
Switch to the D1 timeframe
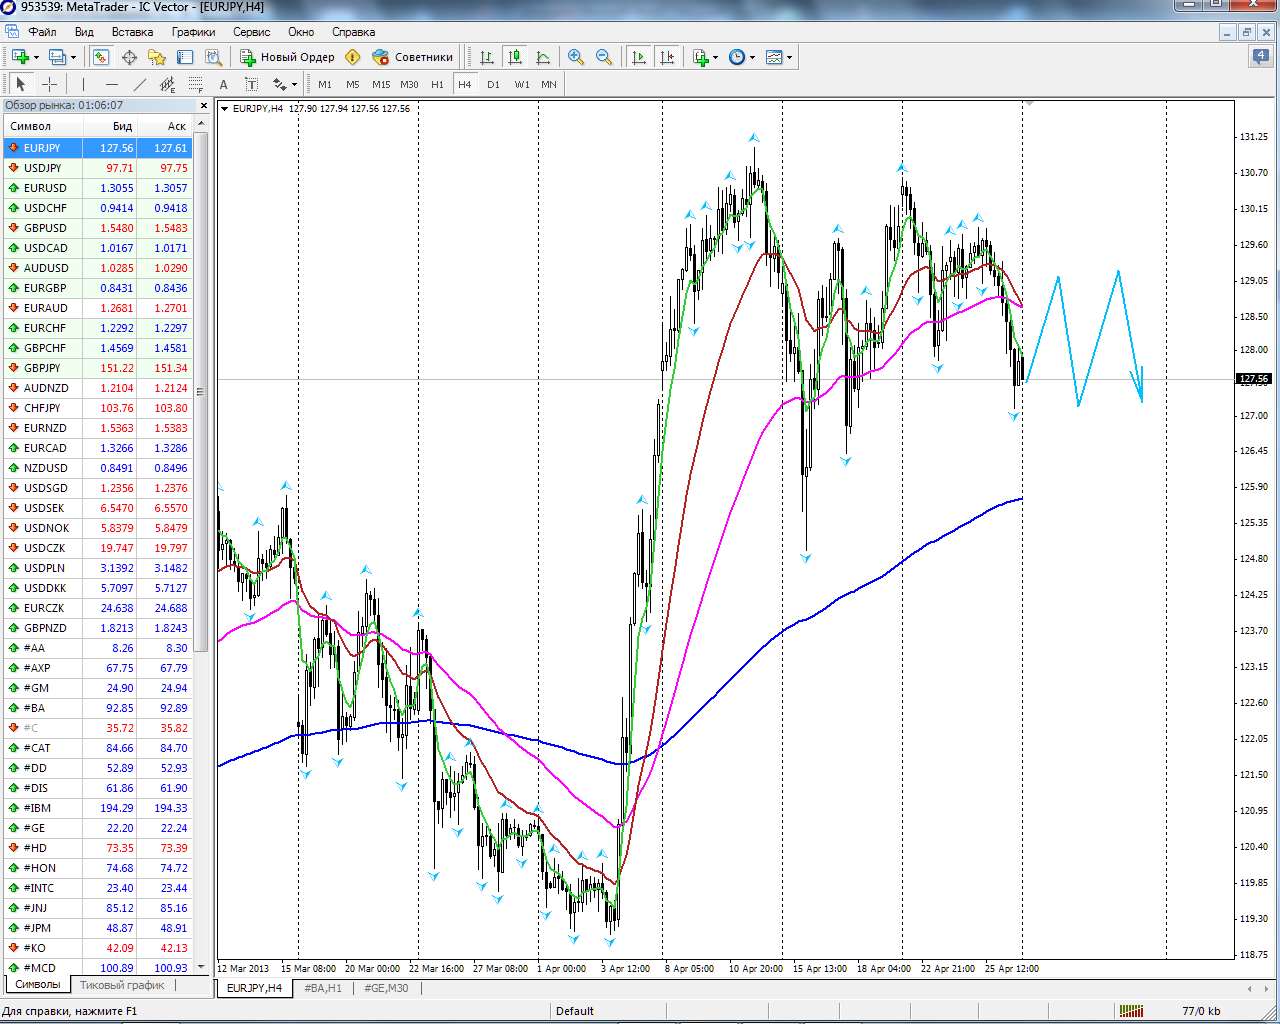tap(493, 85)
